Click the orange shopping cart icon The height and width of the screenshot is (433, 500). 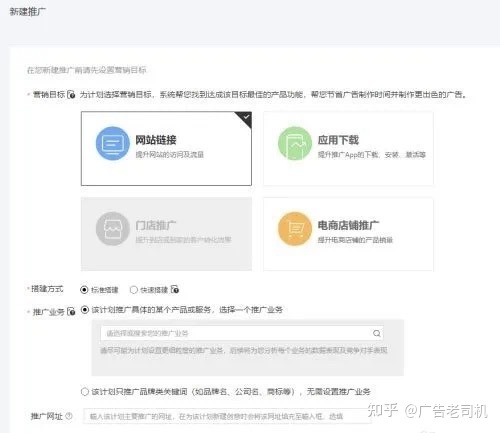coord(295,229)
